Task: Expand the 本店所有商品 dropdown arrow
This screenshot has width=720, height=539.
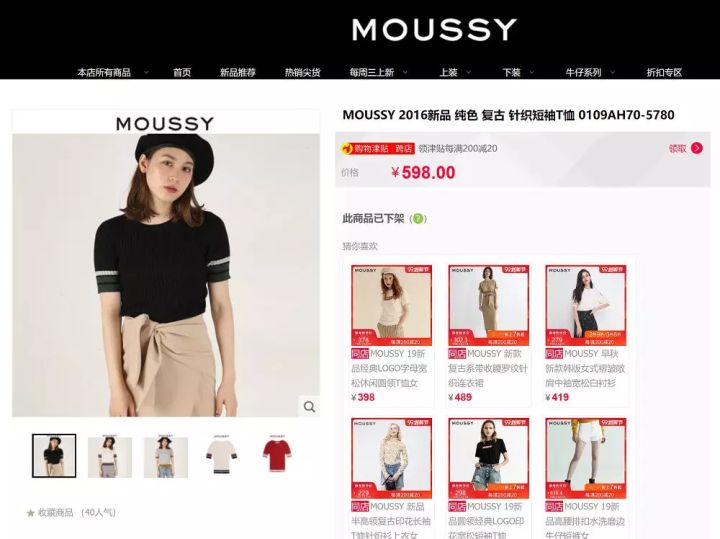Action: click(146, 72)
